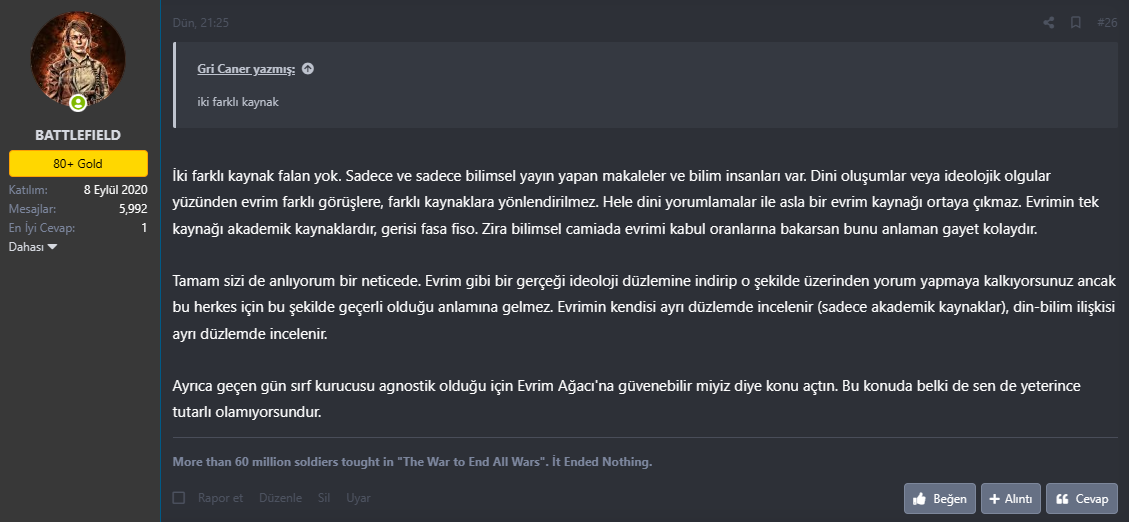The image size is (1129, 522).
Task: Expand the Dahası user details
Action: coord(33,246)
